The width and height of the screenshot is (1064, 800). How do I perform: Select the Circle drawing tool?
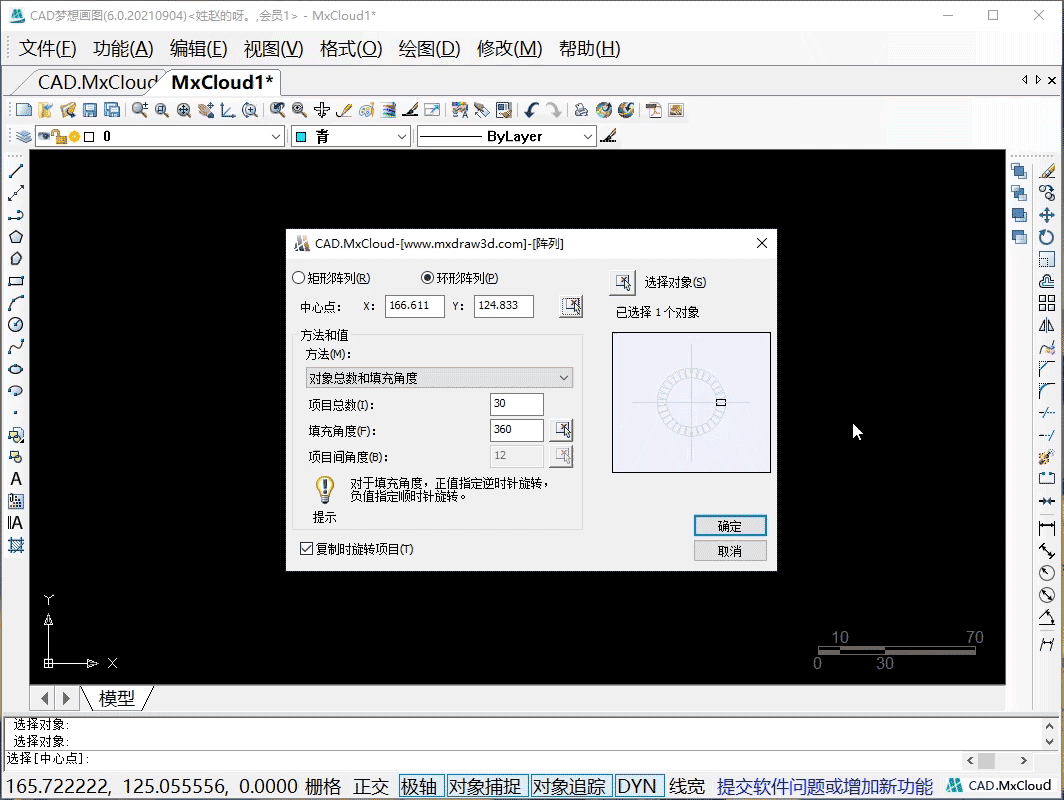pos(16,325)
